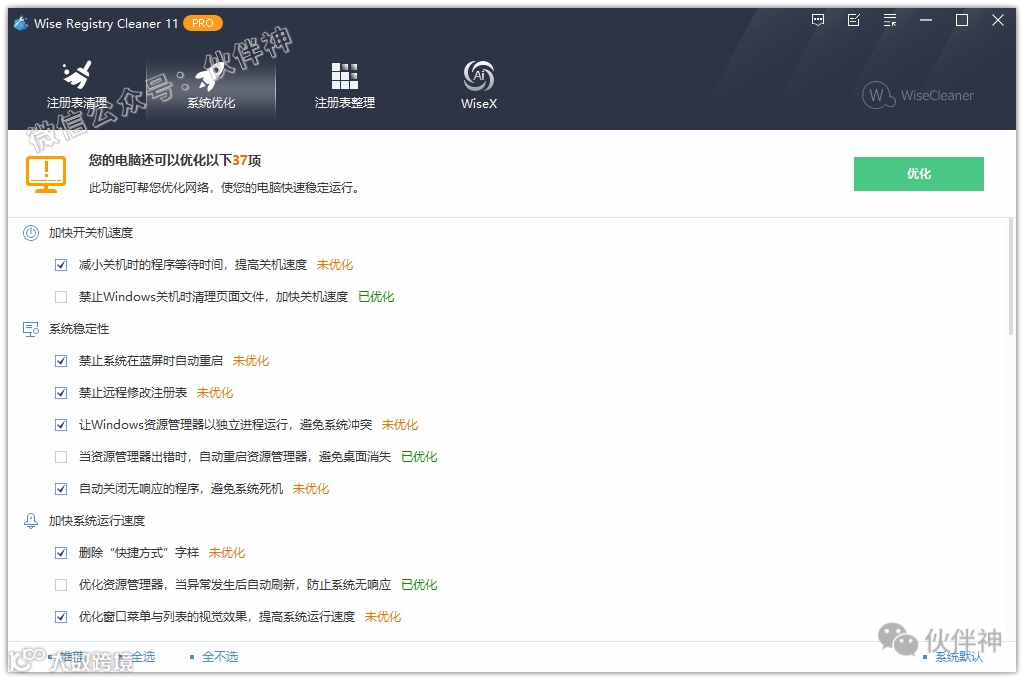Click the WiseCleaner logo
The width and height of the screenshot is (1024, 680).
click(918, 95)
